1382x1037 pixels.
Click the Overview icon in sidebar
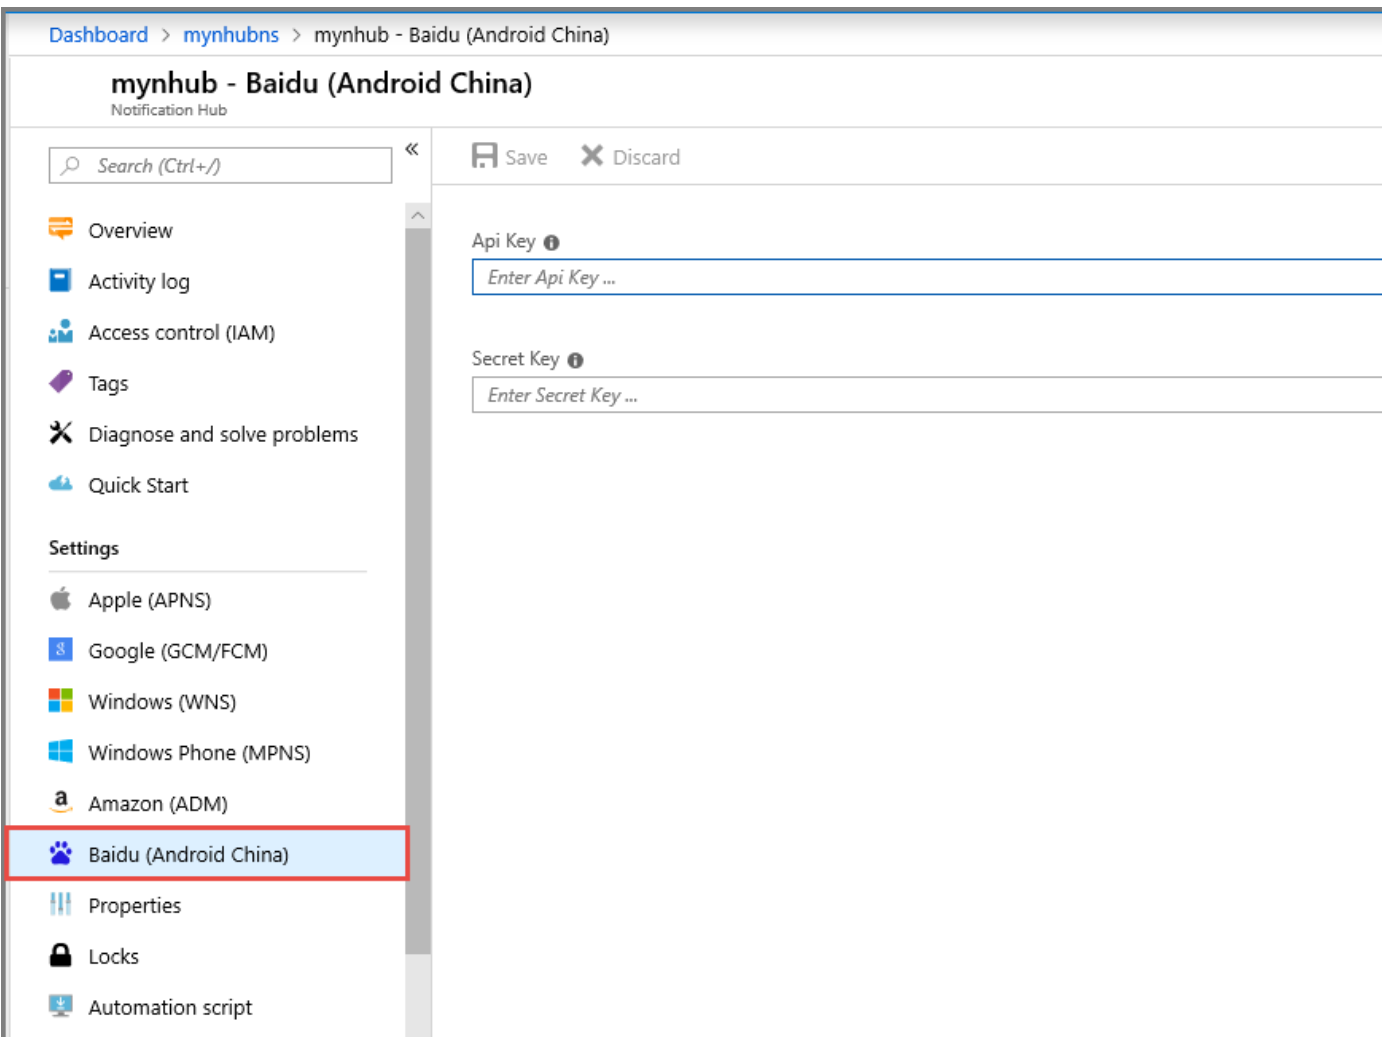click(x=61, y=229)
